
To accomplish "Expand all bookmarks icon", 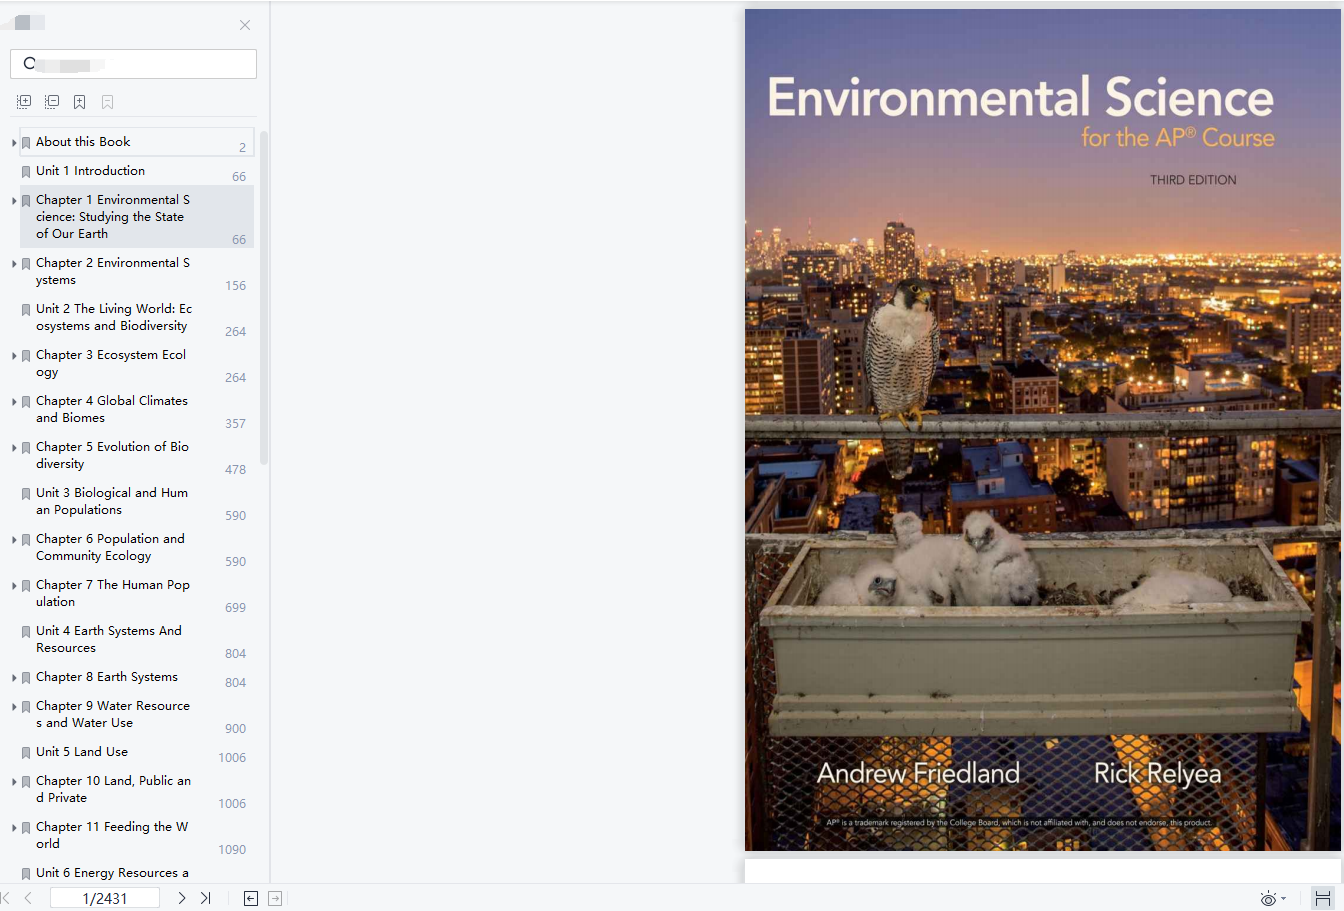I will pyautogui.click(x=24, y=102).
